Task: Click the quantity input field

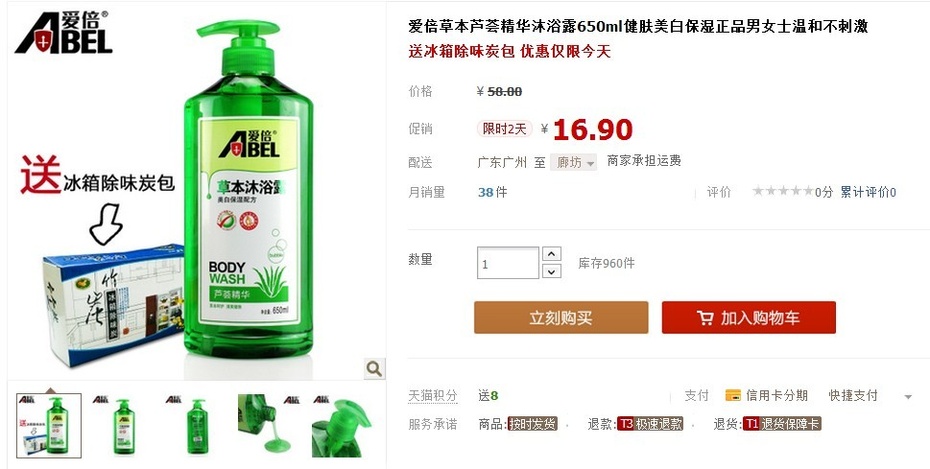Action: pos(508,263)
